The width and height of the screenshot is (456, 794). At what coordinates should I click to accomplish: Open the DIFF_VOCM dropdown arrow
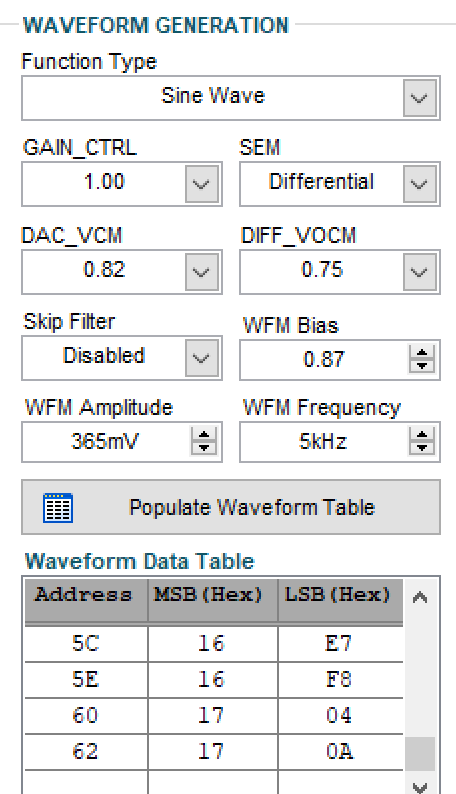pyautogui.click(x=420, y=272)
